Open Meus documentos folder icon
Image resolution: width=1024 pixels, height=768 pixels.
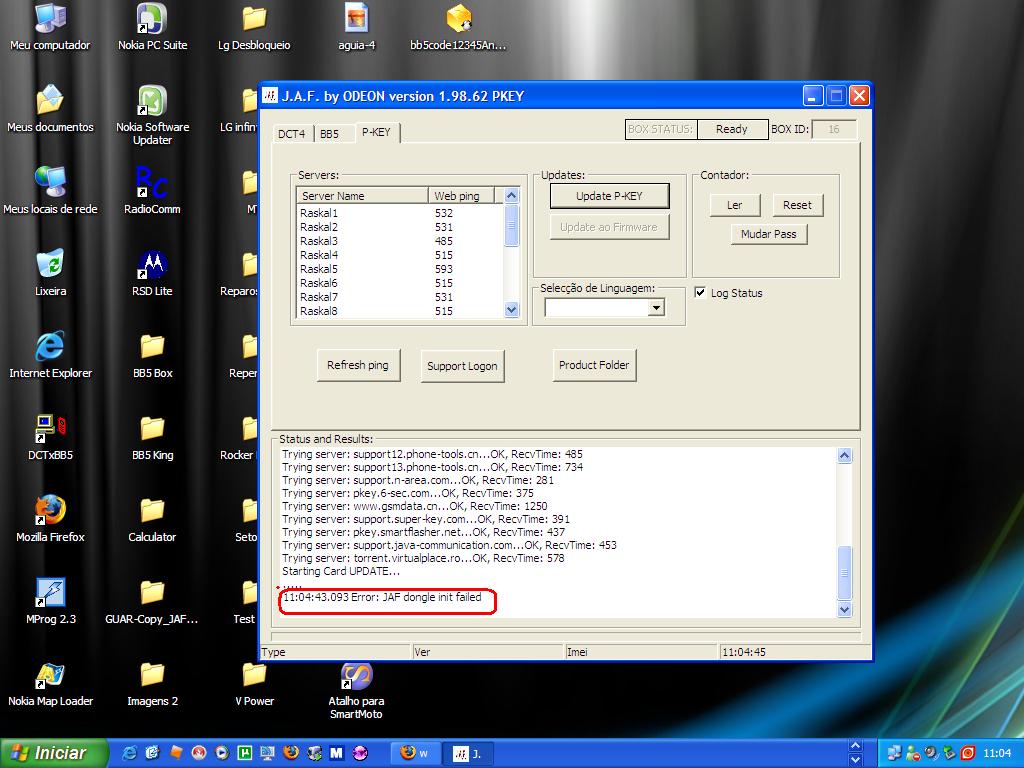[x=50, y=109]
